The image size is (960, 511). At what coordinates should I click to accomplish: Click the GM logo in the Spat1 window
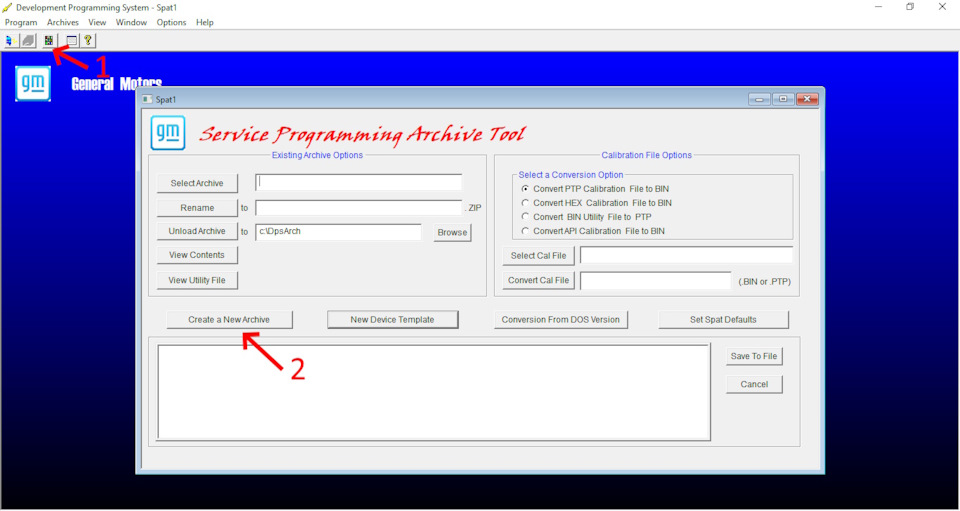[x=168, y=133]
